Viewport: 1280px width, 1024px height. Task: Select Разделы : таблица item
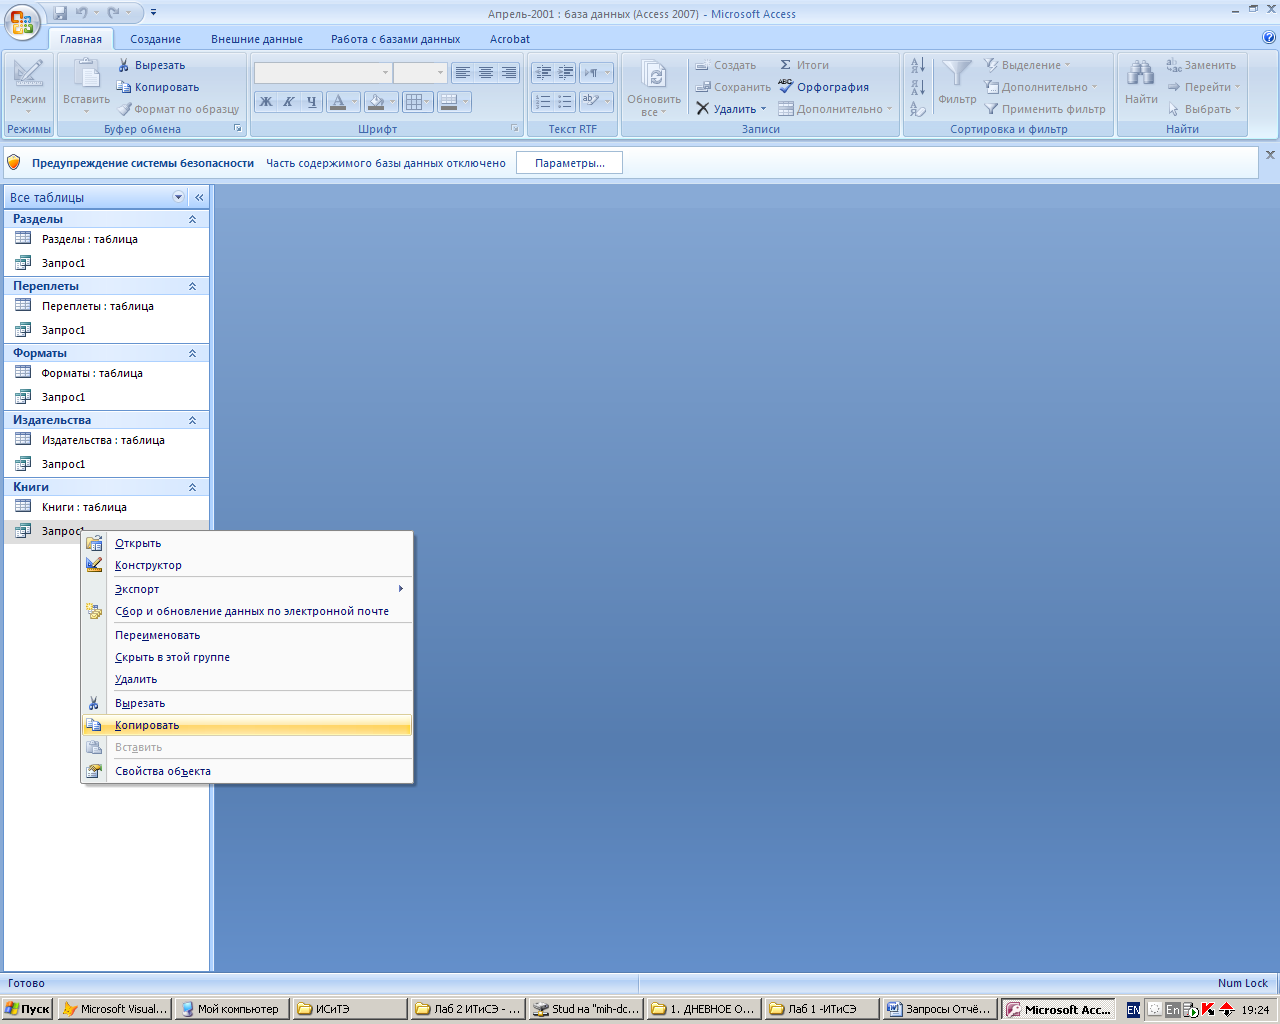tap(106, 239)
